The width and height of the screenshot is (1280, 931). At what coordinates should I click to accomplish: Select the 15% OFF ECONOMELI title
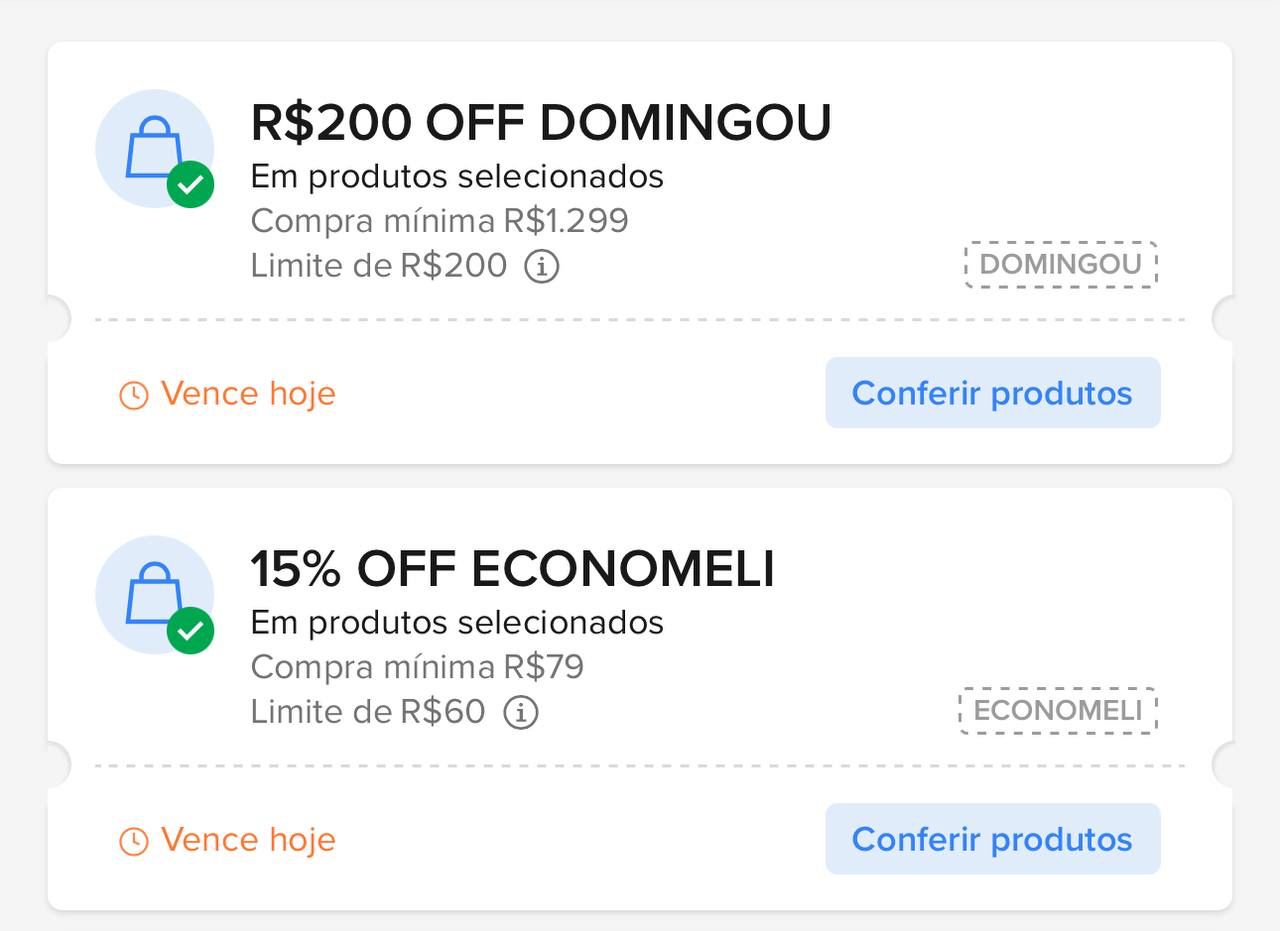click(512, 569)
